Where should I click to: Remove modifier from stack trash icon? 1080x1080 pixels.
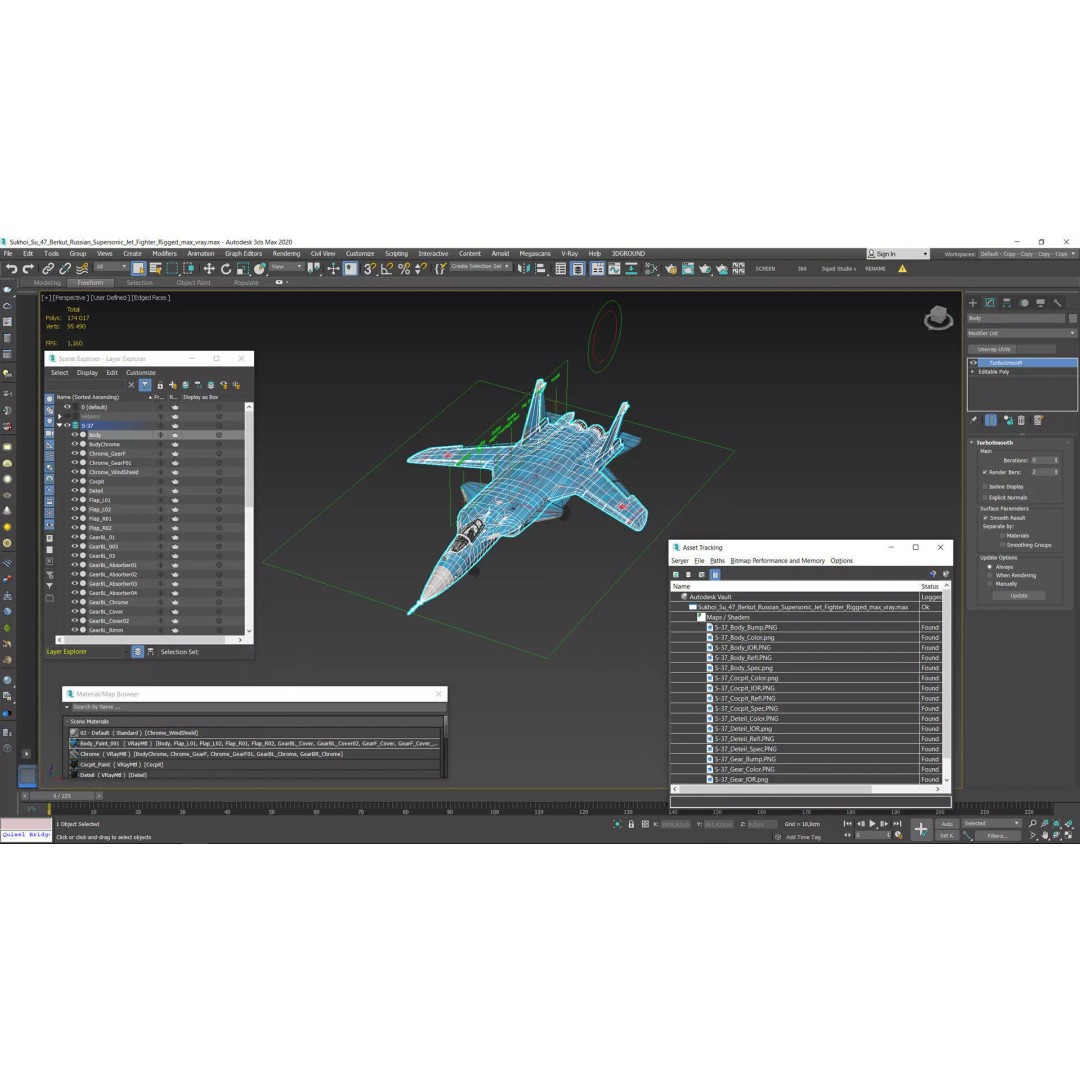pos(1021,420)
